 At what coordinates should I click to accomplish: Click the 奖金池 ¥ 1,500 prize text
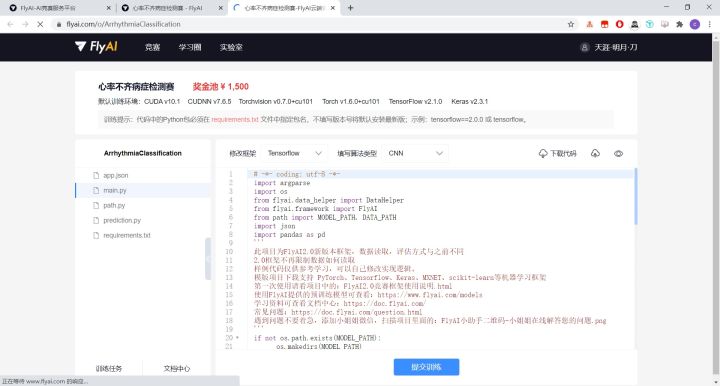pos(220,87)
